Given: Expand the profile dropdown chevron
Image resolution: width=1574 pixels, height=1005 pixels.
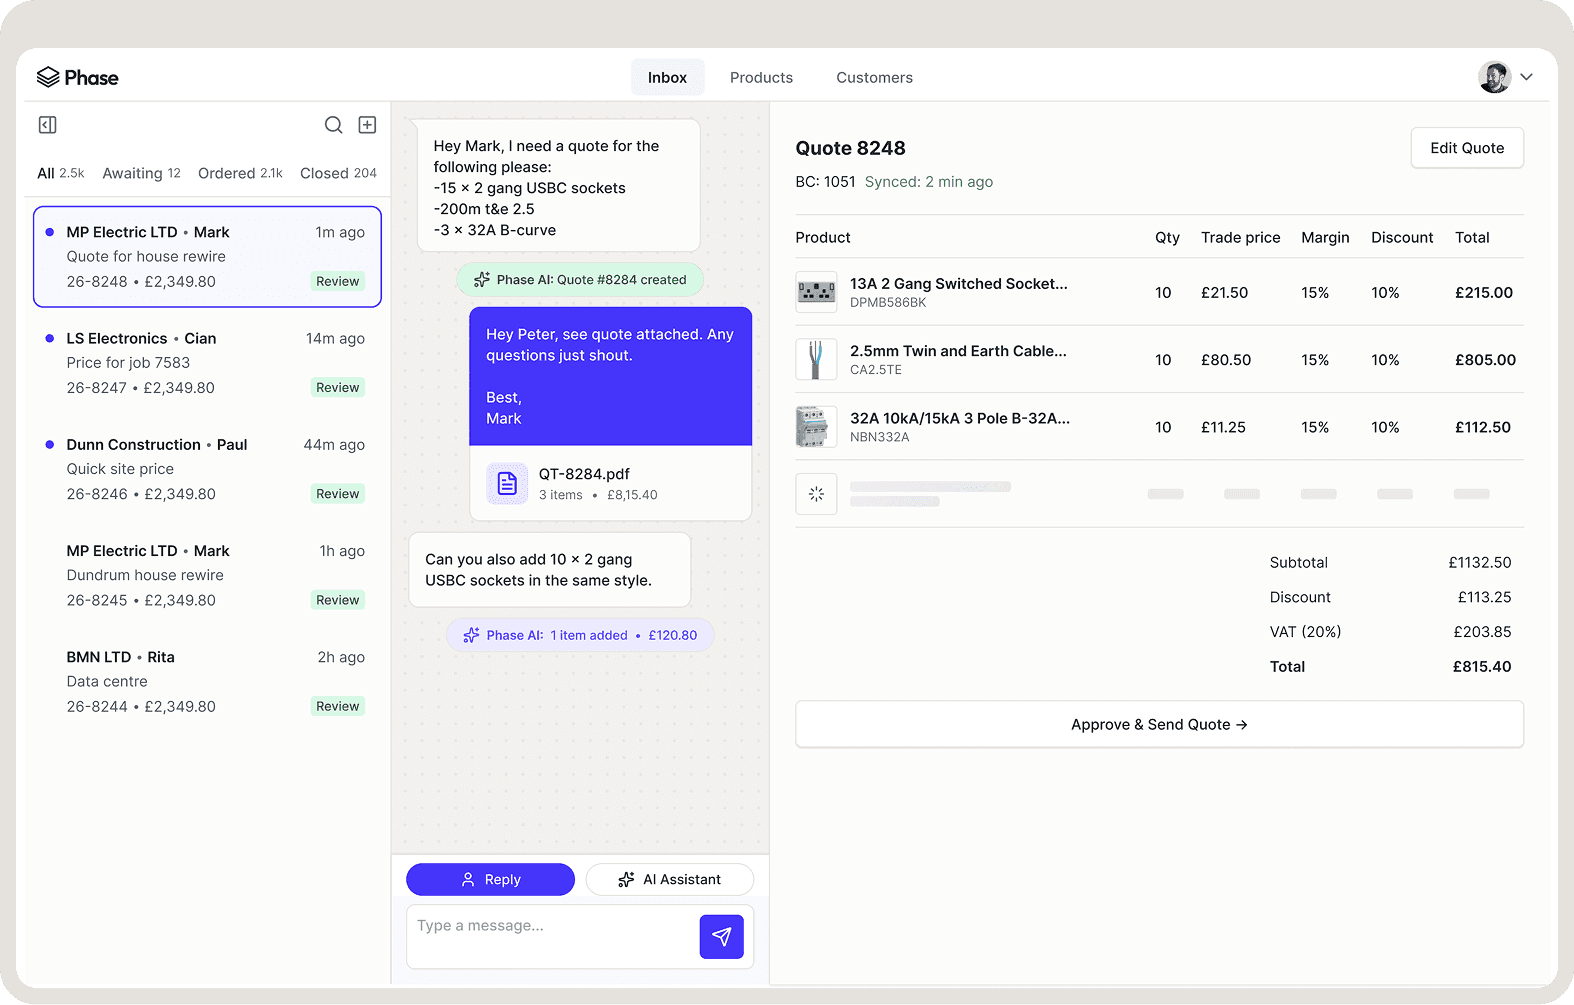Looking at the screenshot, I should [x=1527, y=77].
